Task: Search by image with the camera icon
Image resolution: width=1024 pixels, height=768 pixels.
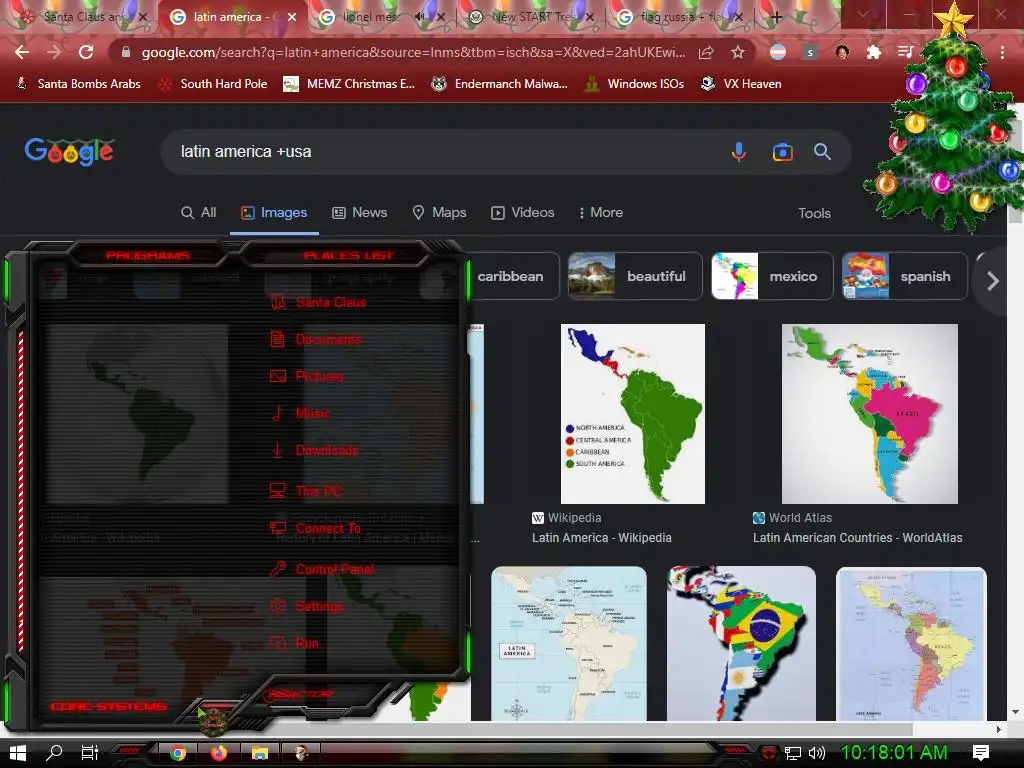Action: [782, 152]
